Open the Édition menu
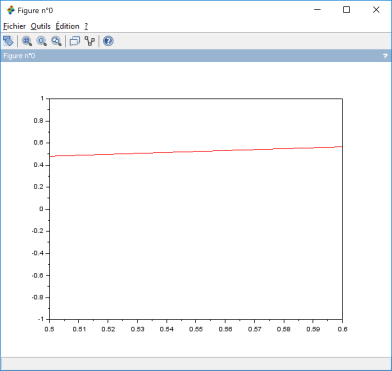This screenshot has width=392, height=371. click(68, 26)
